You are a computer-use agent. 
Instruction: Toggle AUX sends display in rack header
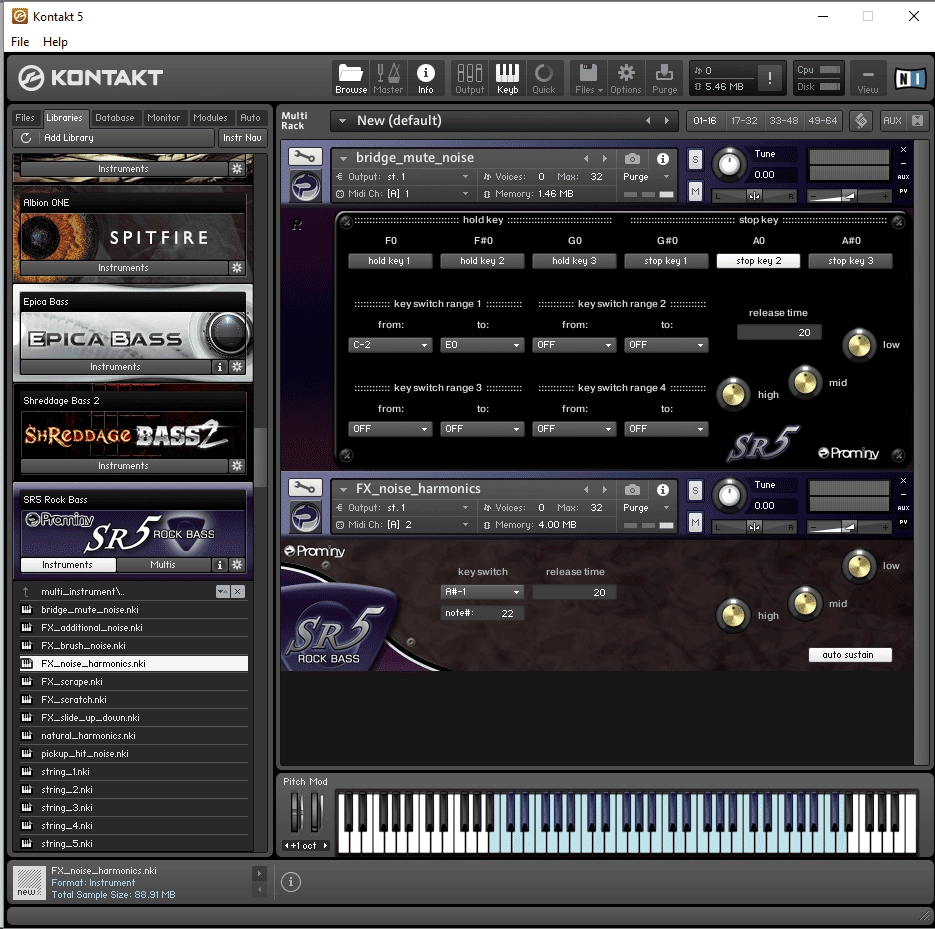coord(892,120)
